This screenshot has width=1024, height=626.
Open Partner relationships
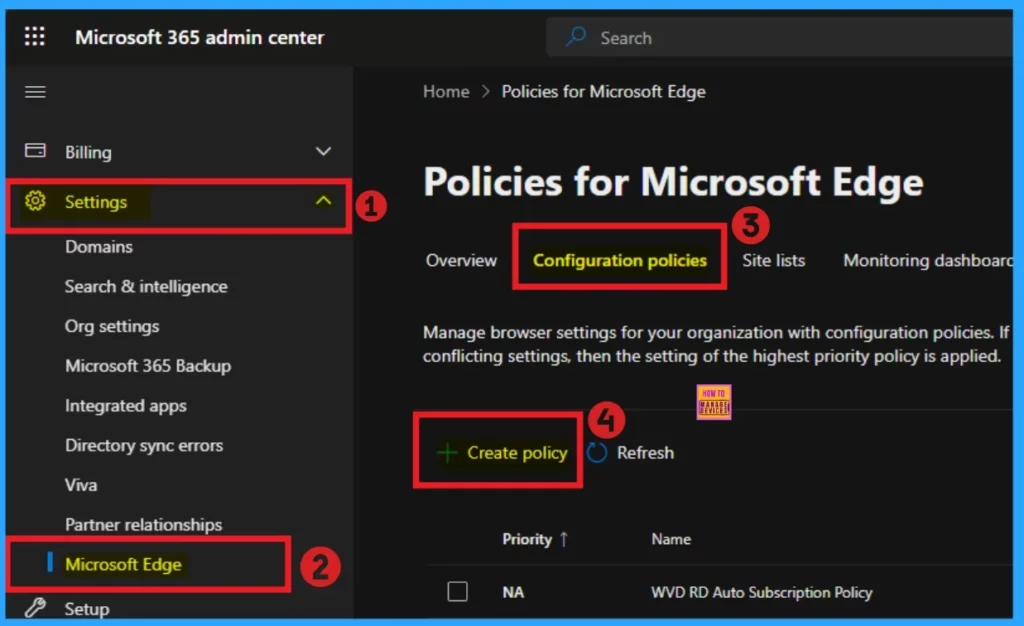[143, 525]
